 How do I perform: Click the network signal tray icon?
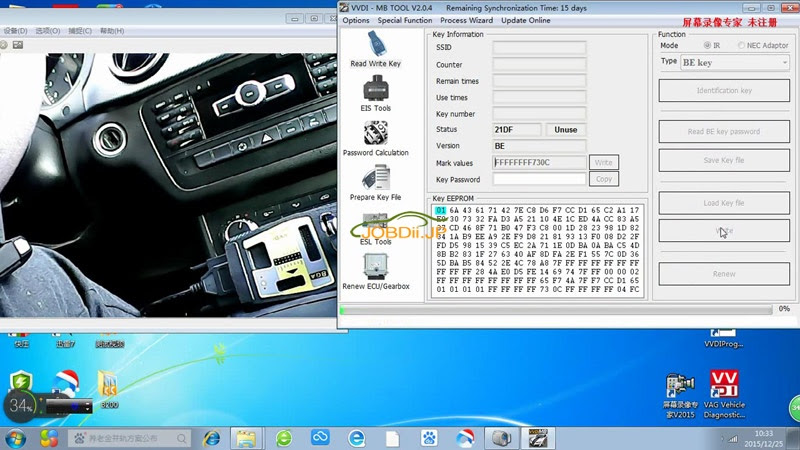[733, 439]
